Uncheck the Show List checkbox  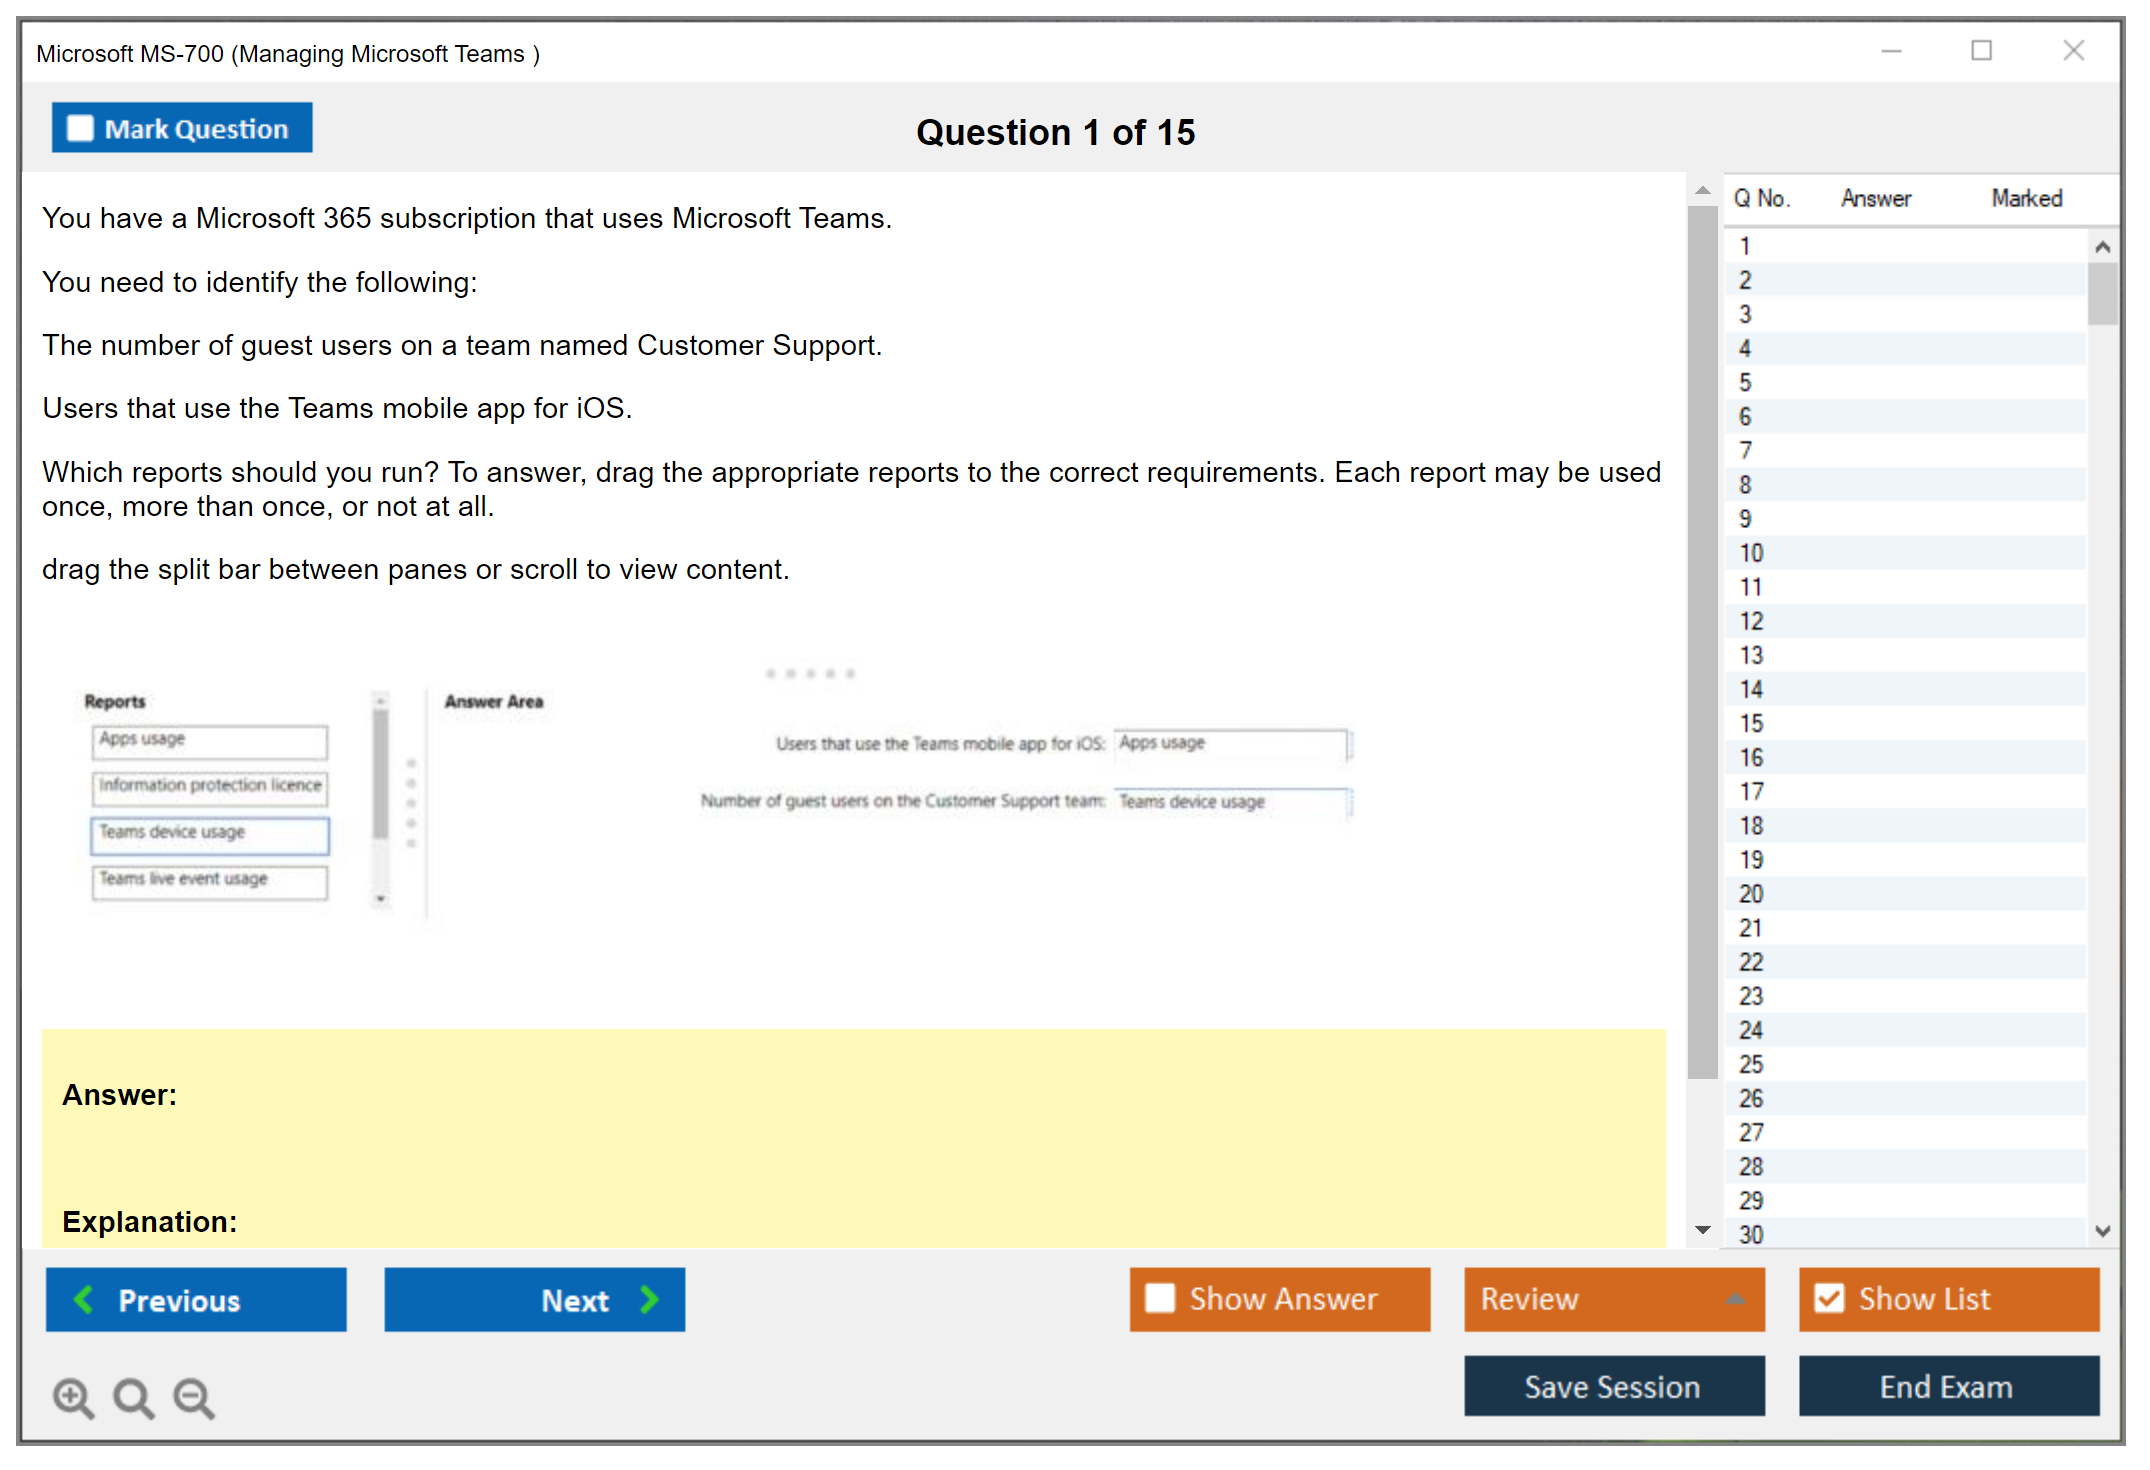(x=1829, y=1298)
